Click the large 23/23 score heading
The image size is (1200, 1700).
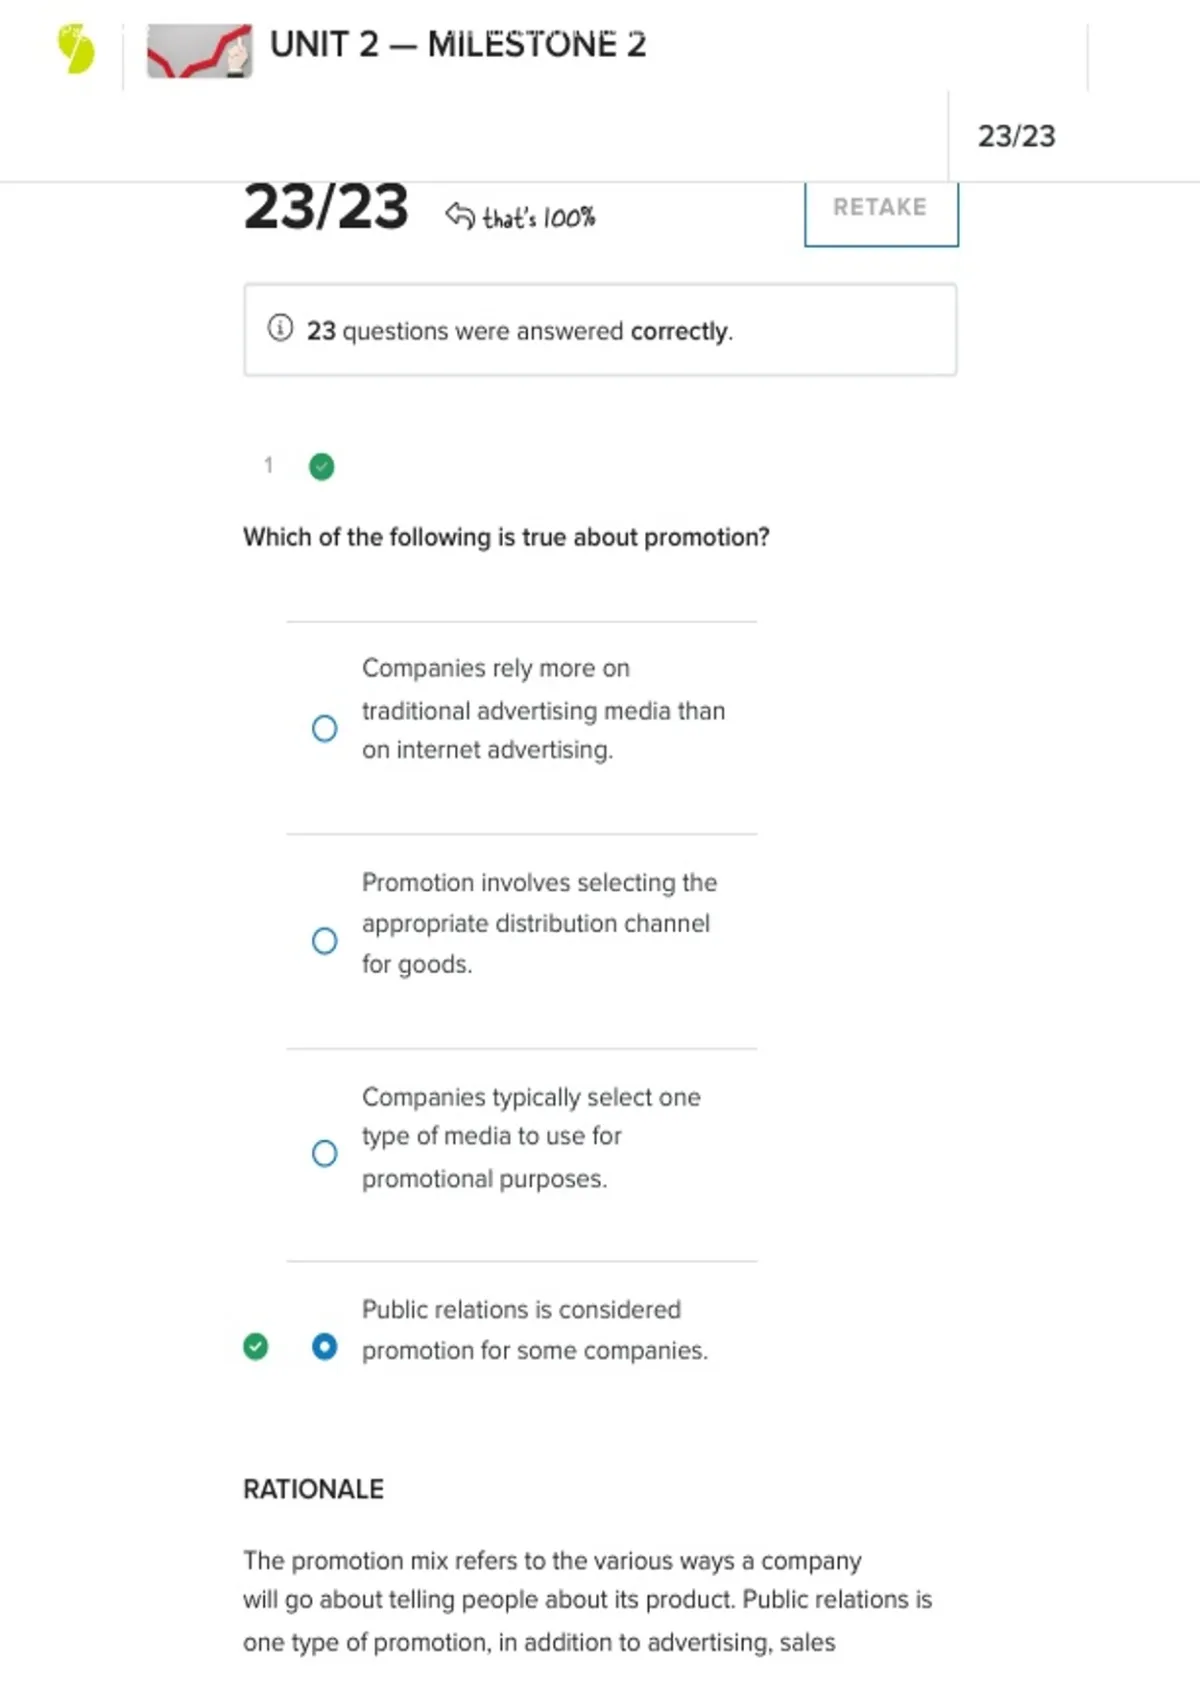click(326, 207)
